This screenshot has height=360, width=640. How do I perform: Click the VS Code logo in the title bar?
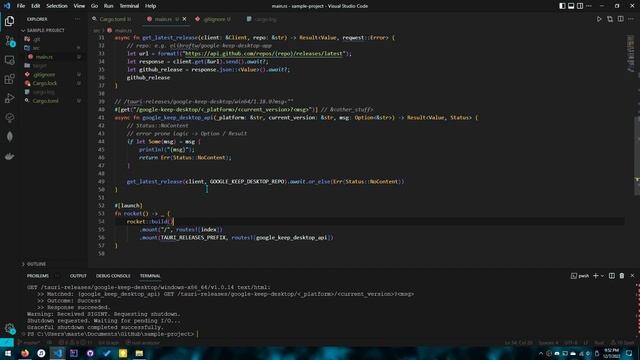tap(7, 6)
